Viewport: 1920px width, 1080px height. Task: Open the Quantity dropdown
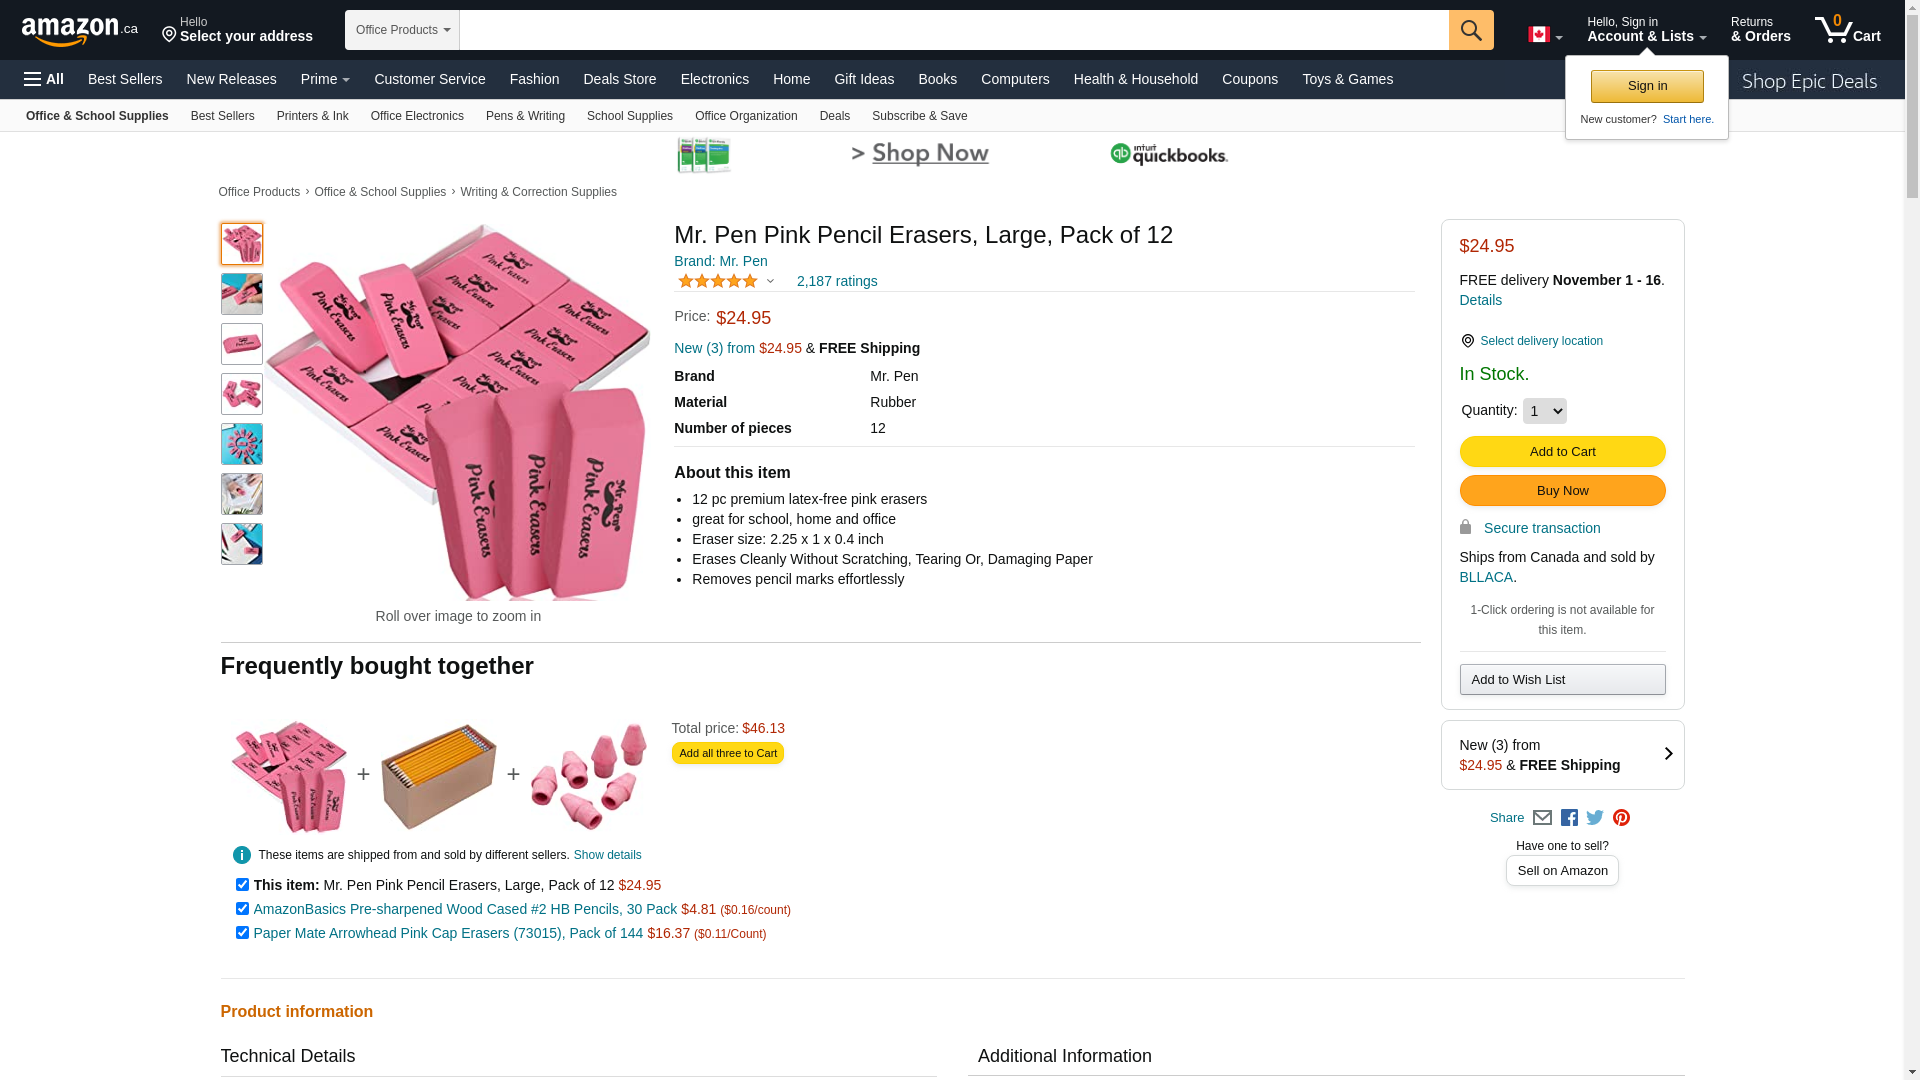pyautogui.click(x=1544, y=411)
